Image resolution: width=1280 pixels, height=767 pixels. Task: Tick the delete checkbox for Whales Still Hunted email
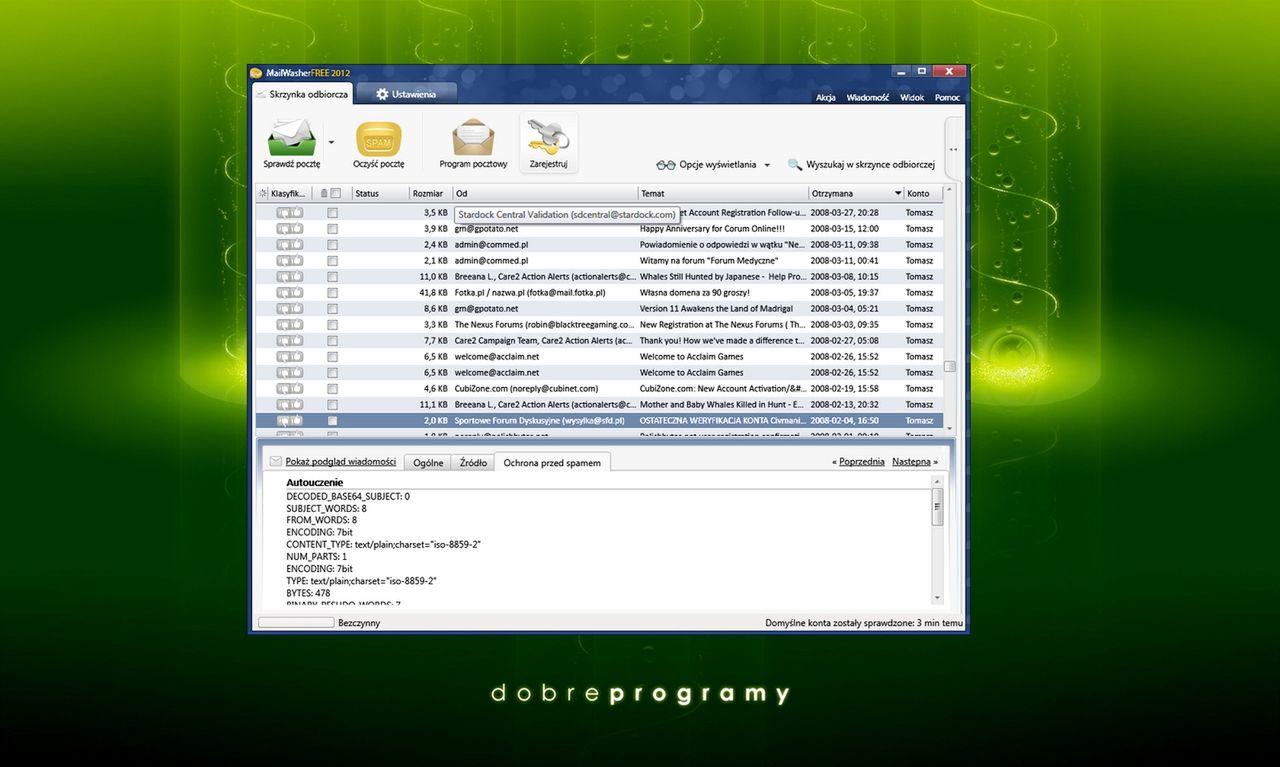coord(332,277)
